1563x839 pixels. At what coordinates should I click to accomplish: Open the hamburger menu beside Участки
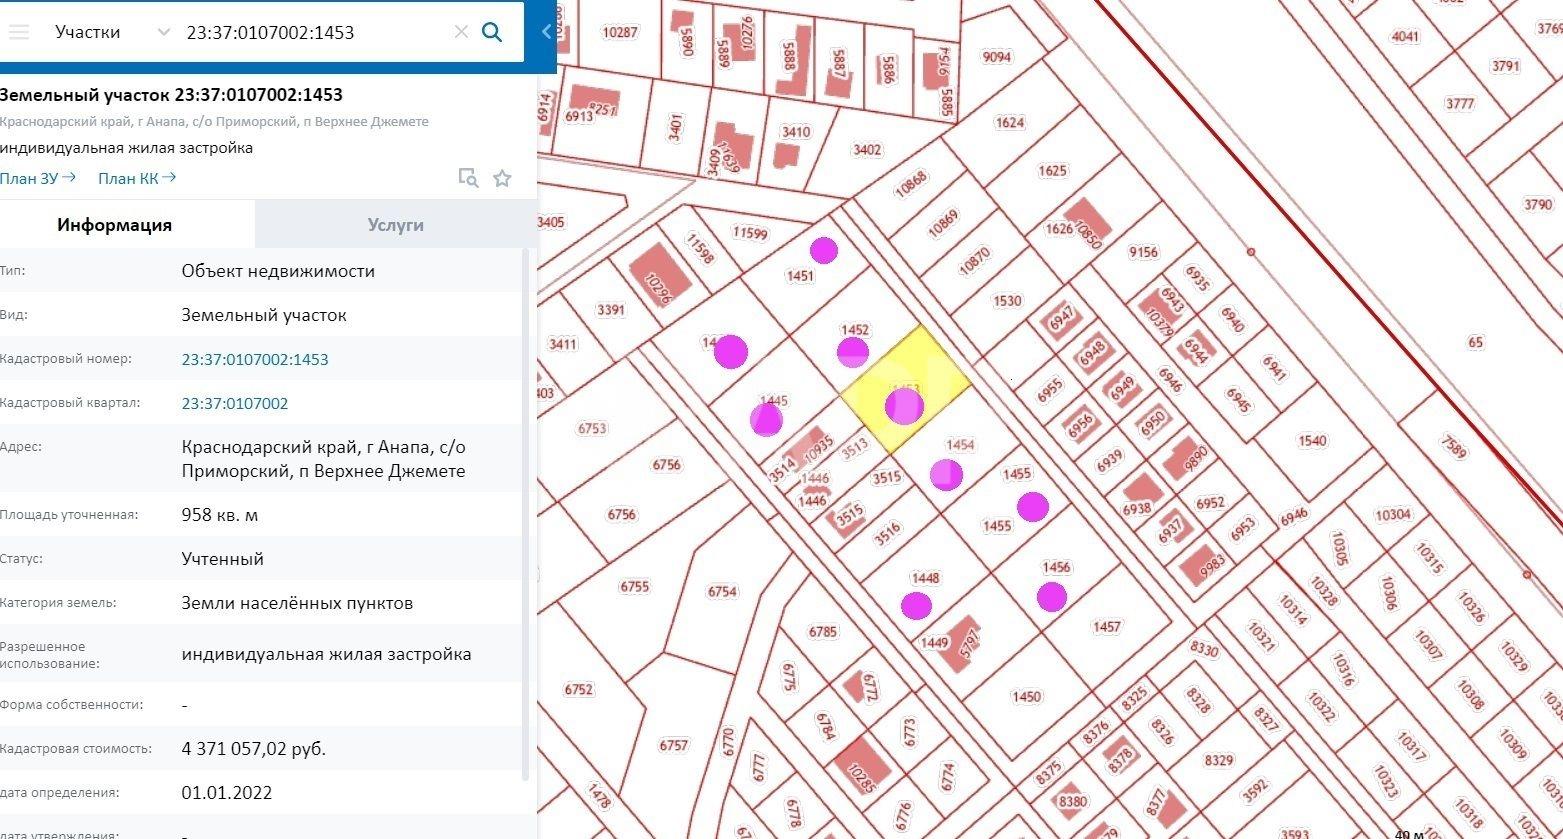pyautogui.click(x=18, y=32)
